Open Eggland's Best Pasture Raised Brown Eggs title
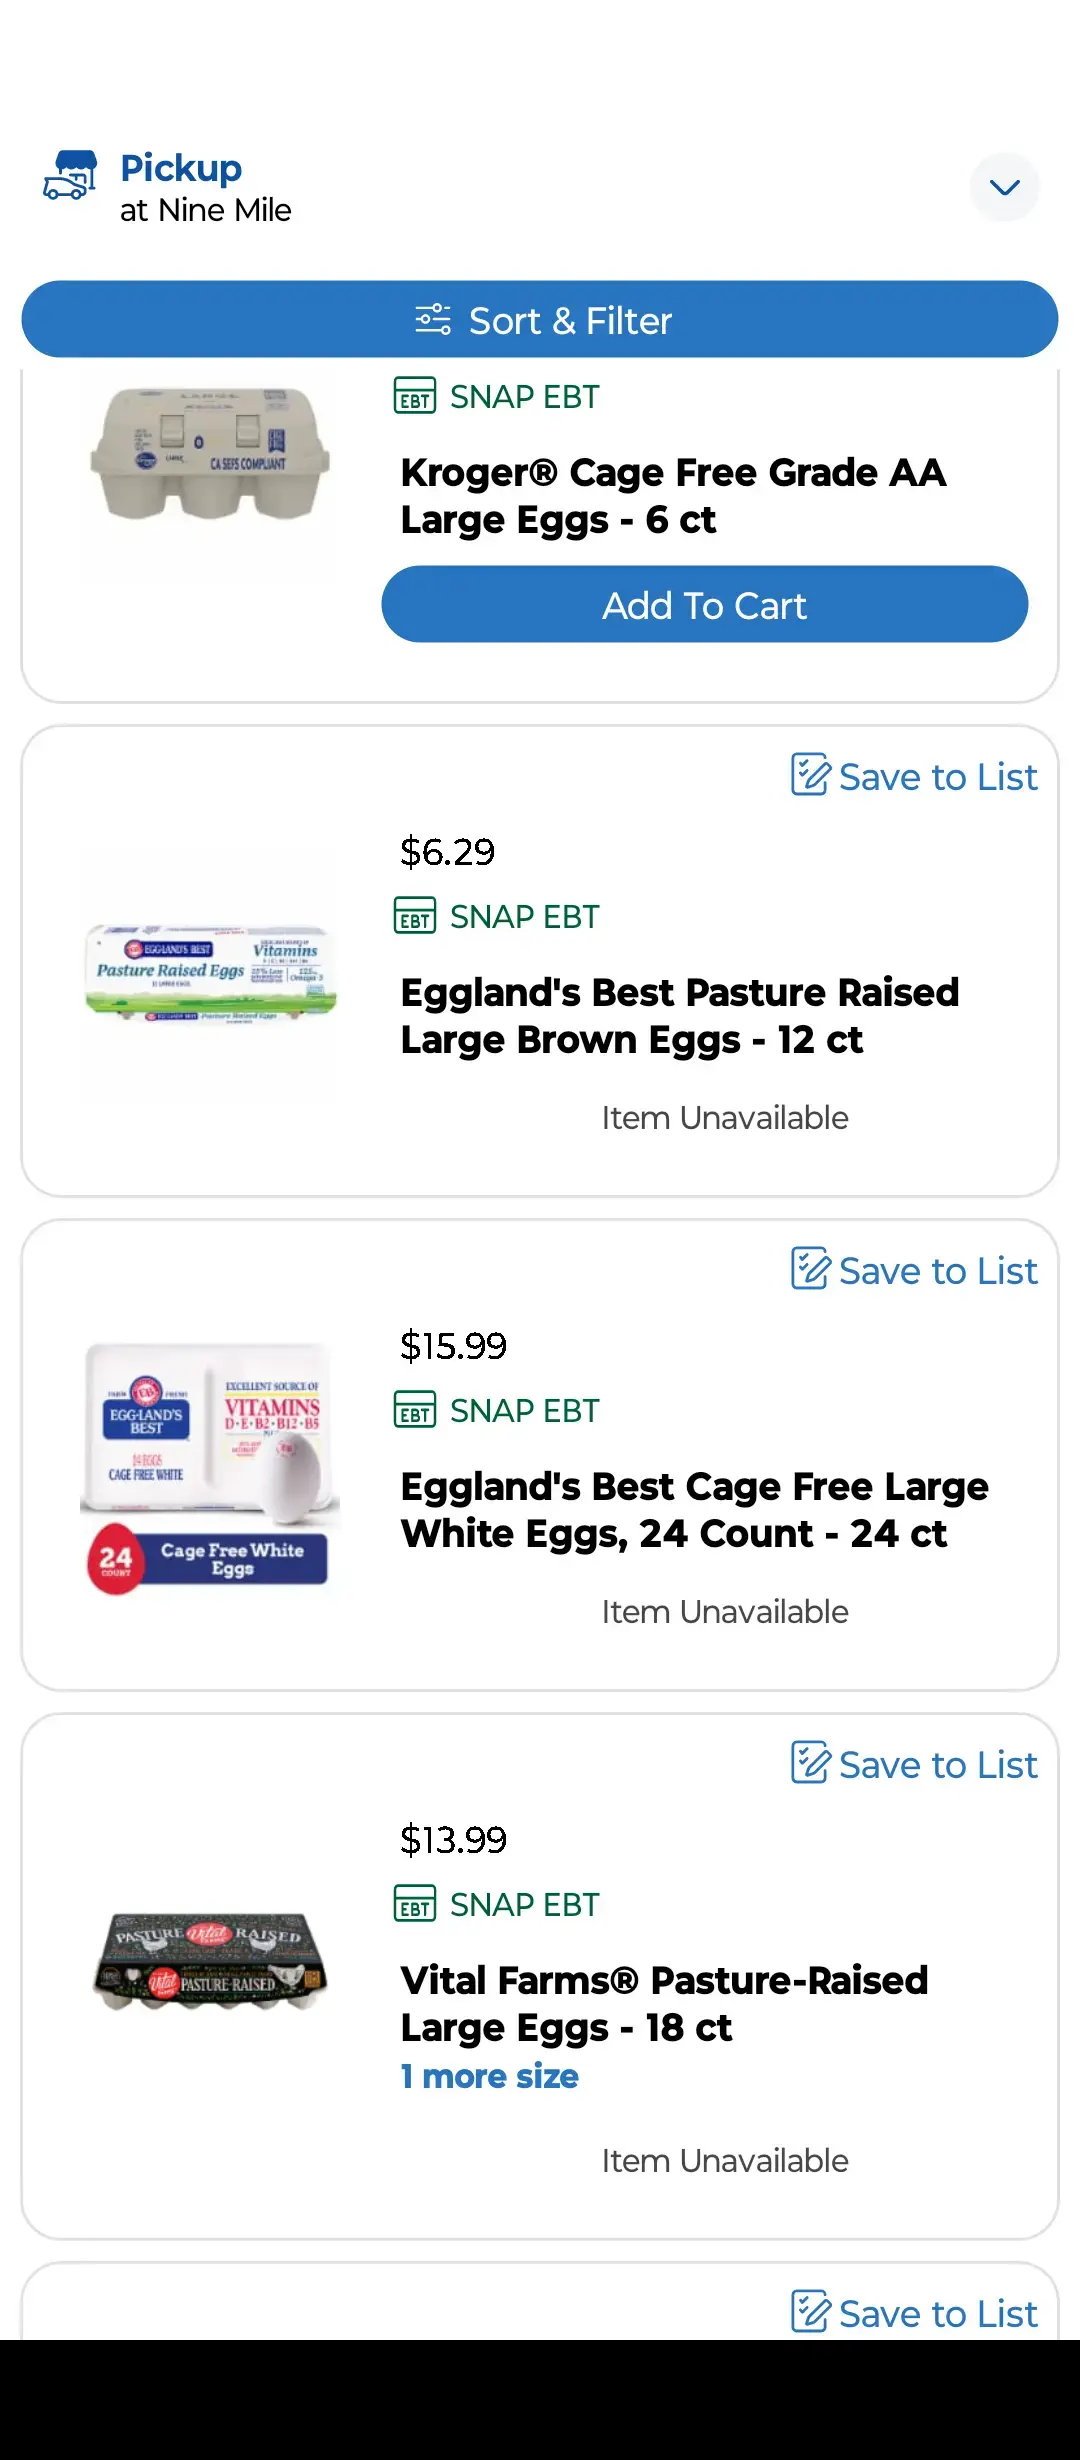Image resolution: width=1080 pixels, height=2460 pixels. [x=680, y=1016]
